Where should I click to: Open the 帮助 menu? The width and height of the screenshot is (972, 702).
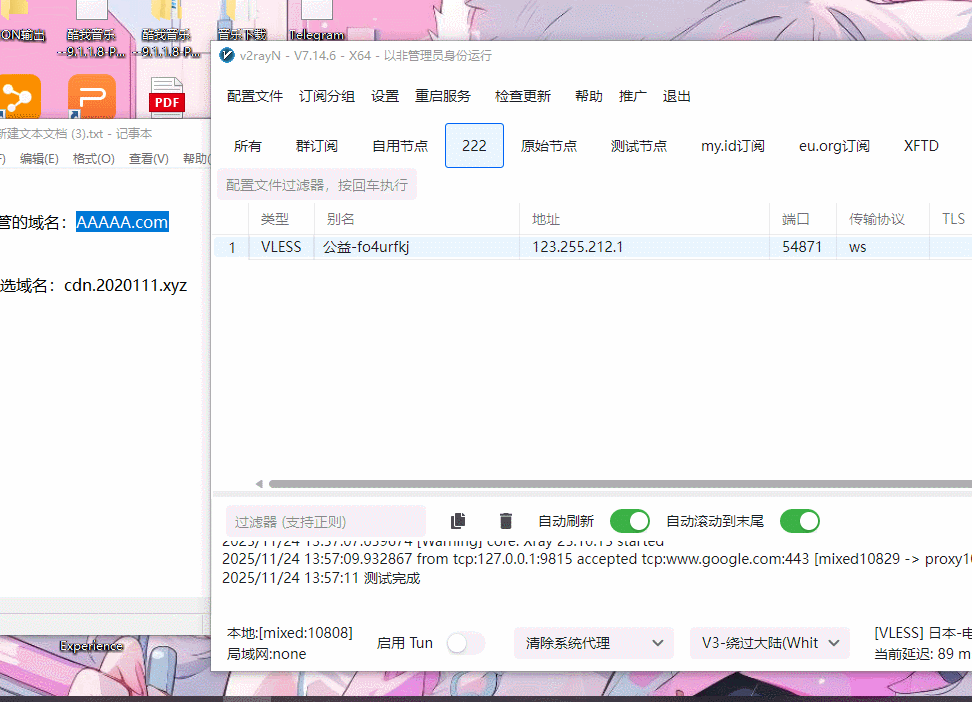coord(589,96)
